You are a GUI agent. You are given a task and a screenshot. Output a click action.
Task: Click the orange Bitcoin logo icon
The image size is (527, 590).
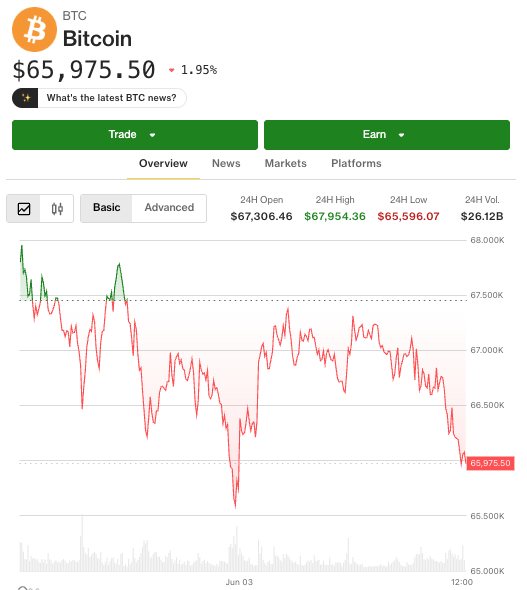[34, 29]
